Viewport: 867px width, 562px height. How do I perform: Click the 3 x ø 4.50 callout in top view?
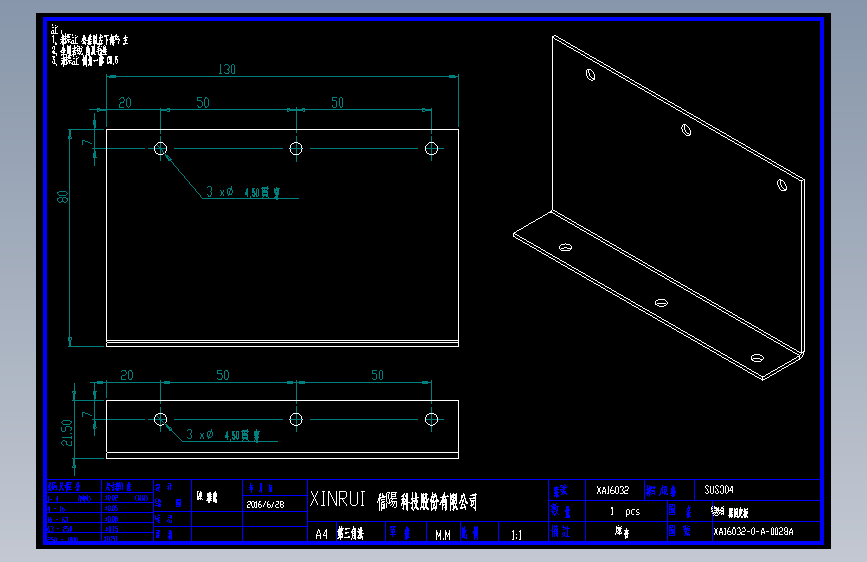tap(243, 192)
